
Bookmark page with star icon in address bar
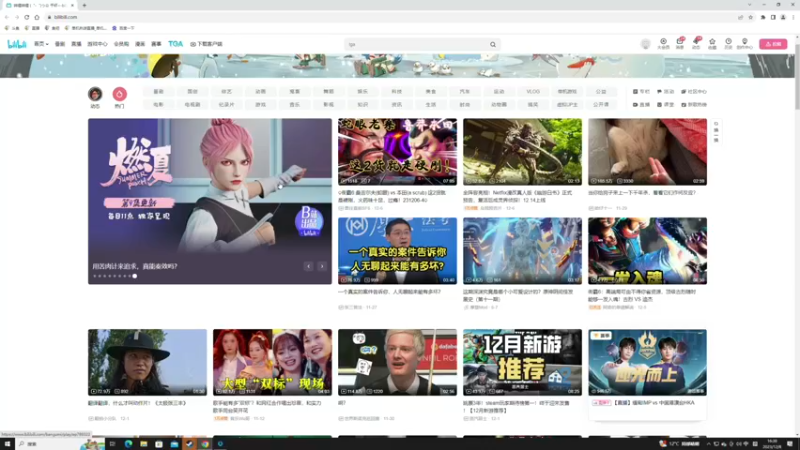(751, 17)
